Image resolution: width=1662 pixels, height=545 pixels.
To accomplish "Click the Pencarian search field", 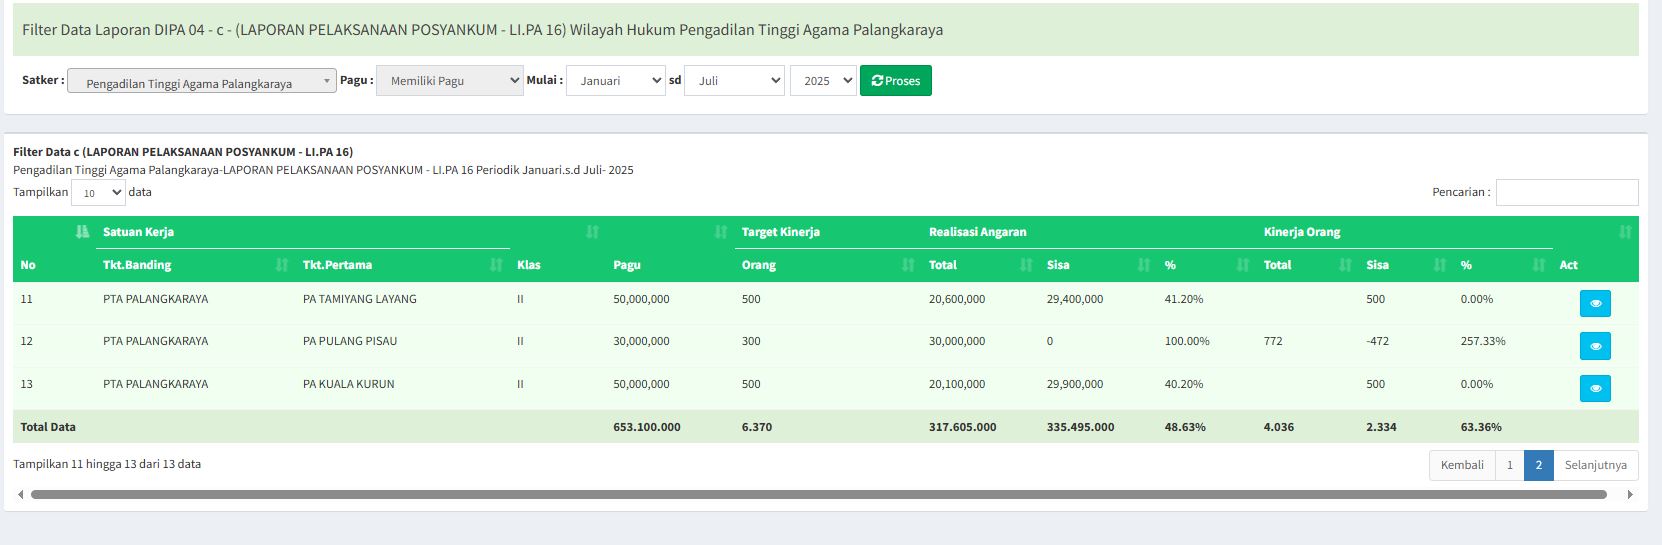I will 1566,192.
